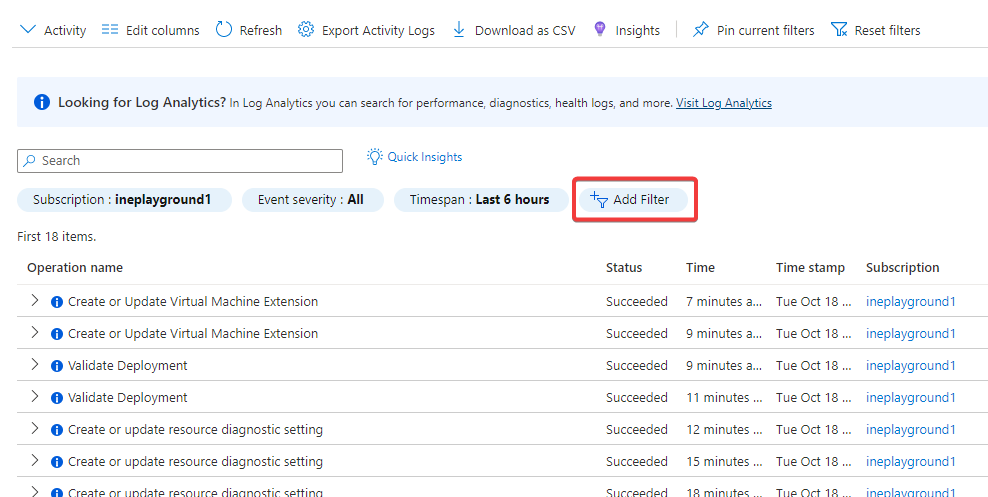Change the Event severity filter
Screen dimensions: 988x497
coord(311,200)
